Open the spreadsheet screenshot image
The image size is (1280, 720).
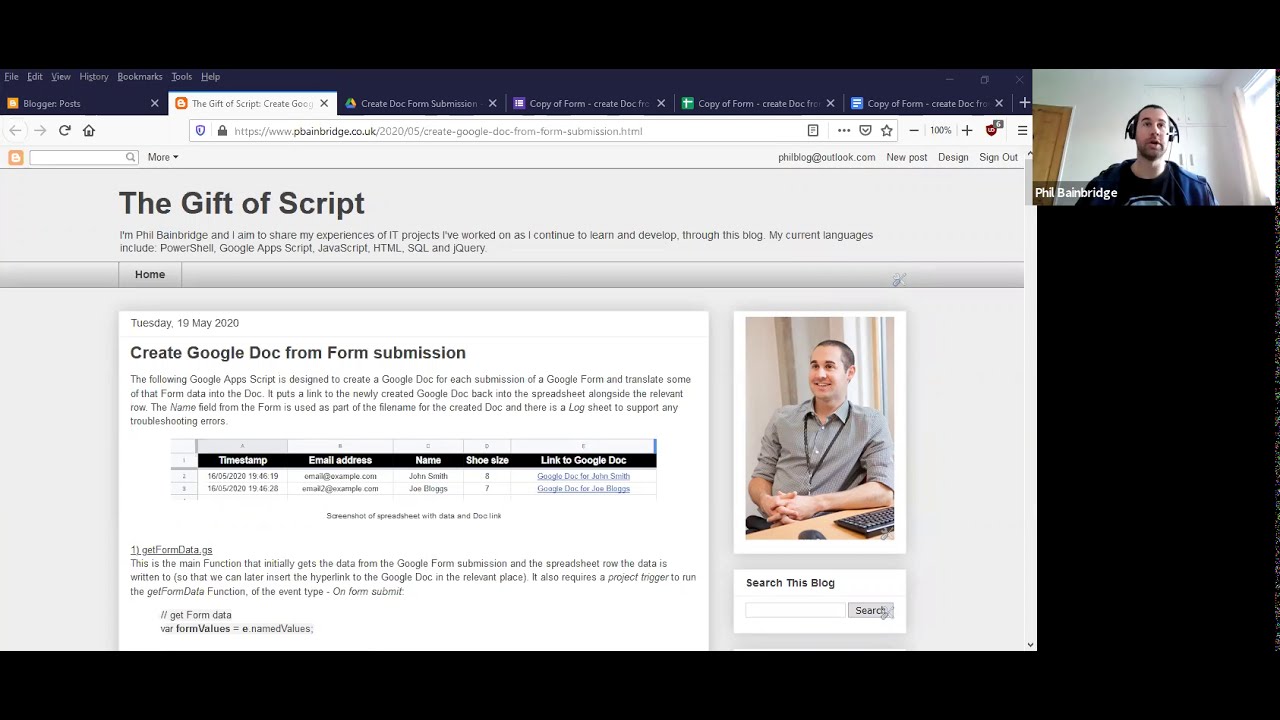coord(414,468)
